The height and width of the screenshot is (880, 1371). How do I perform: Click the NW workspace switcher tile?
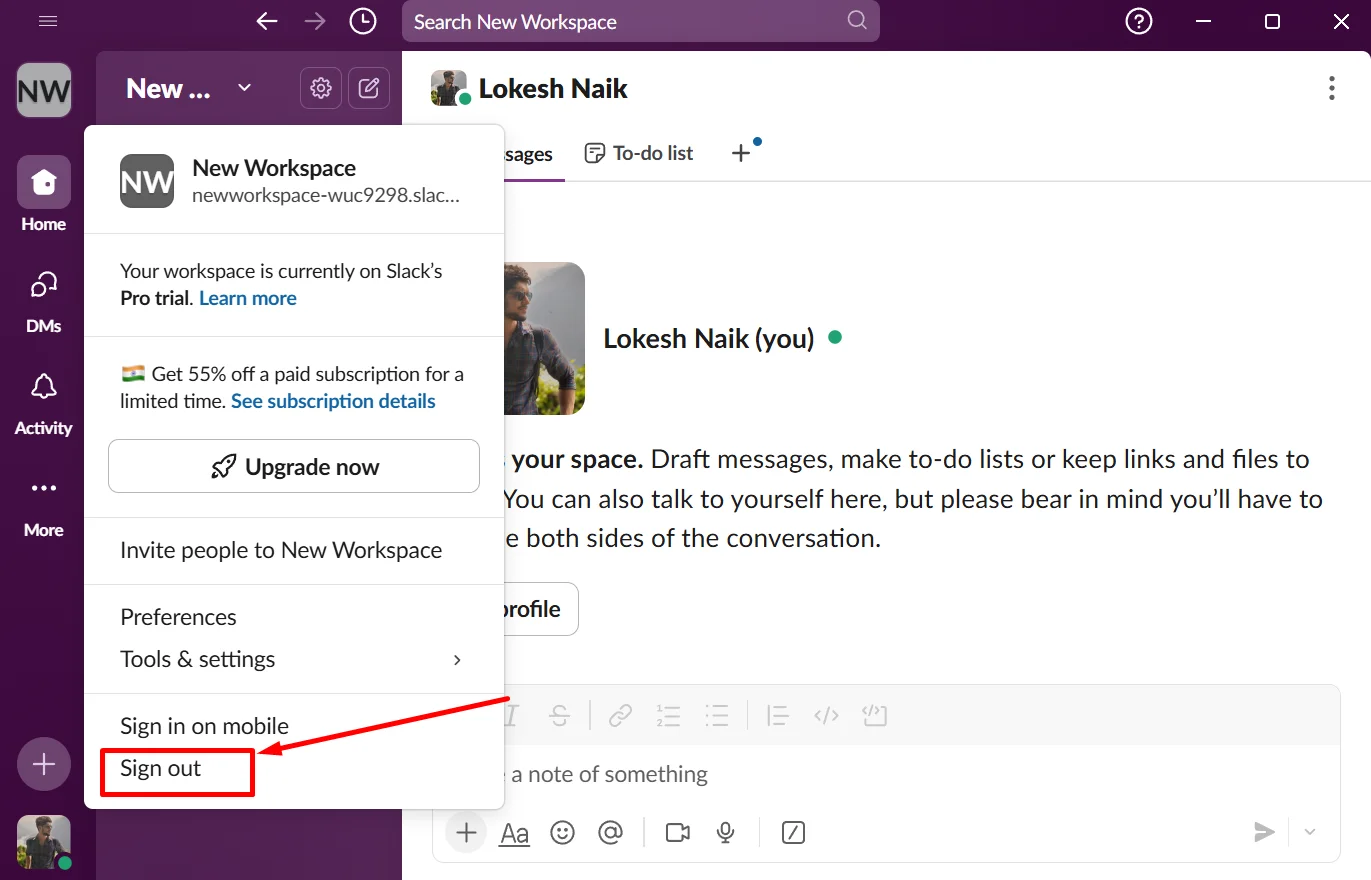44,90
